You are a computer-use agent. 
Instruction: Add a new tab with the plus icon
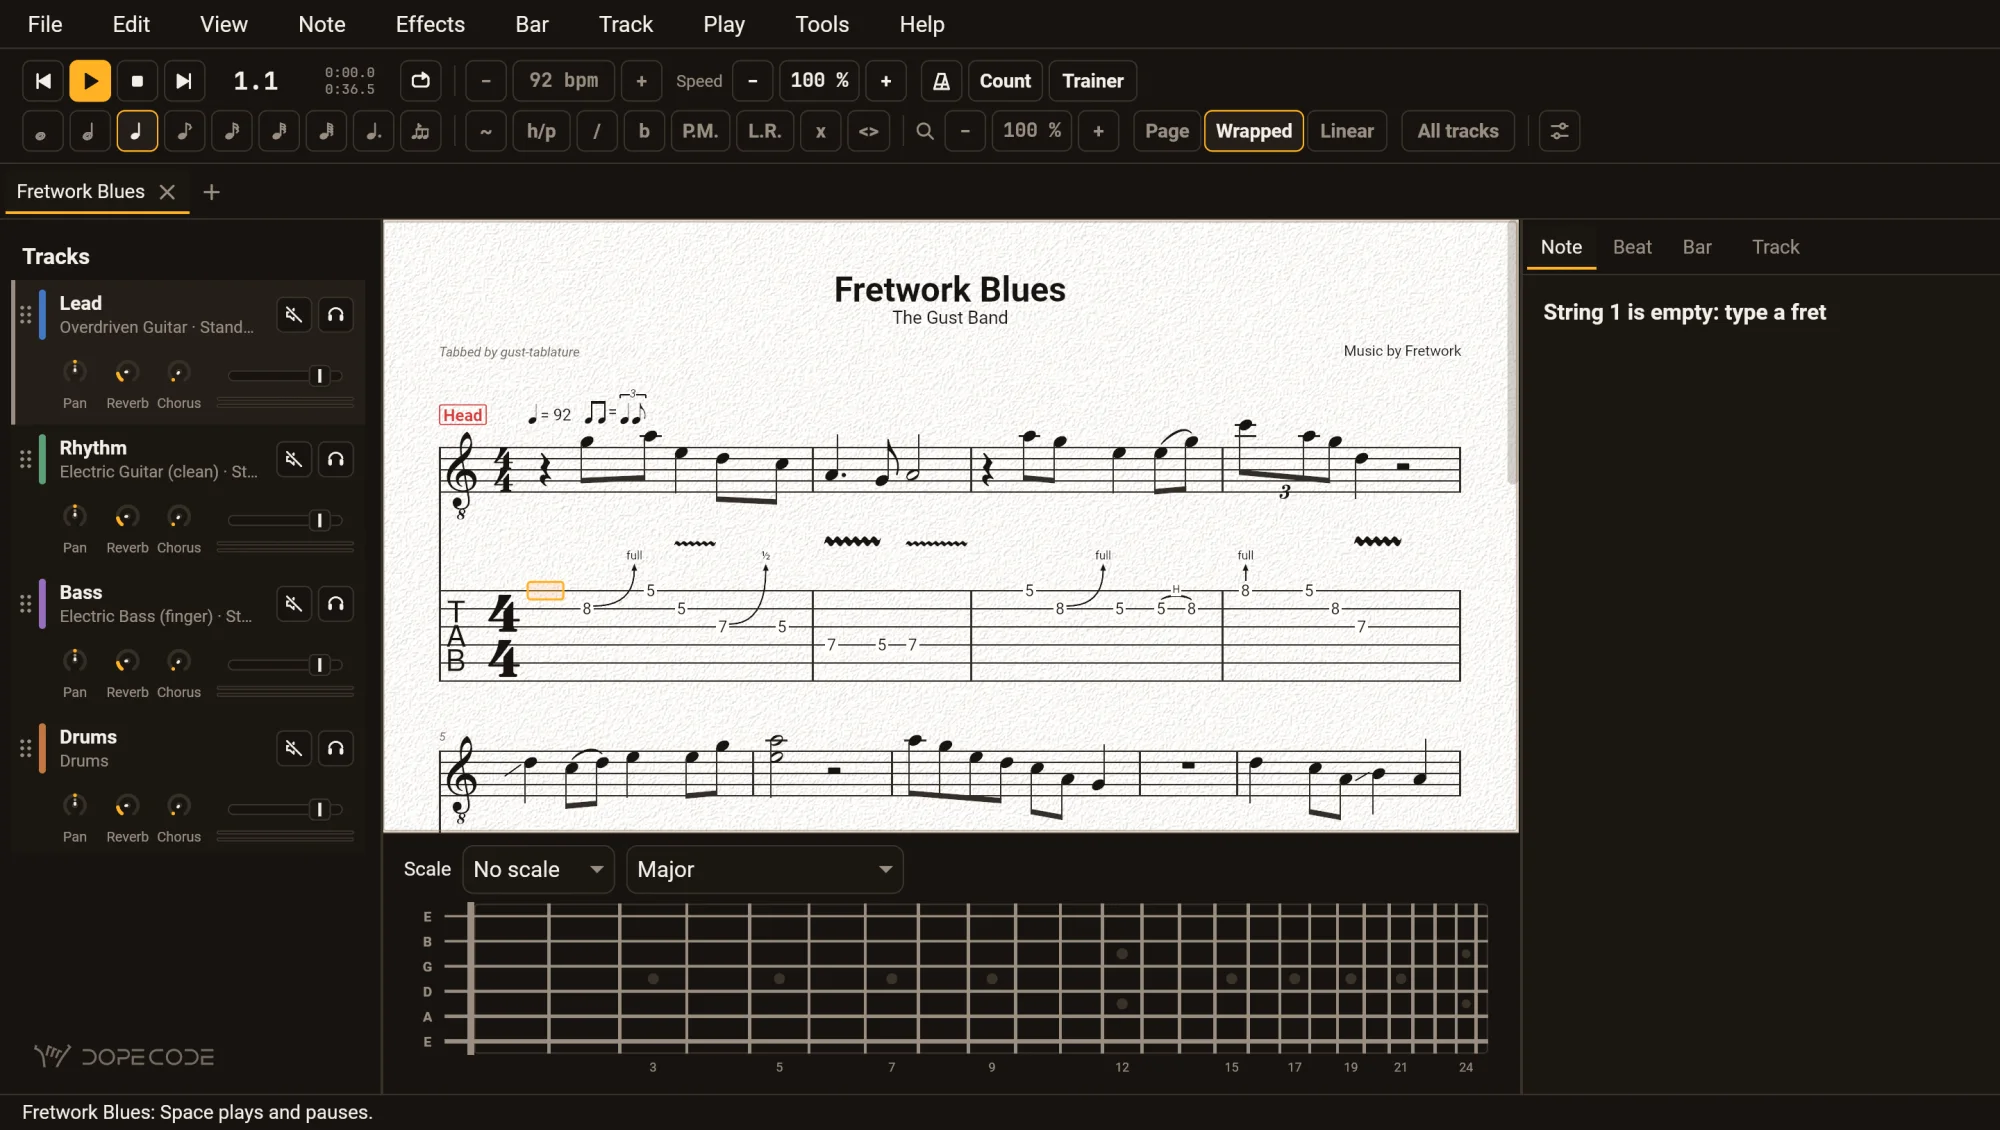click(211, 192)
